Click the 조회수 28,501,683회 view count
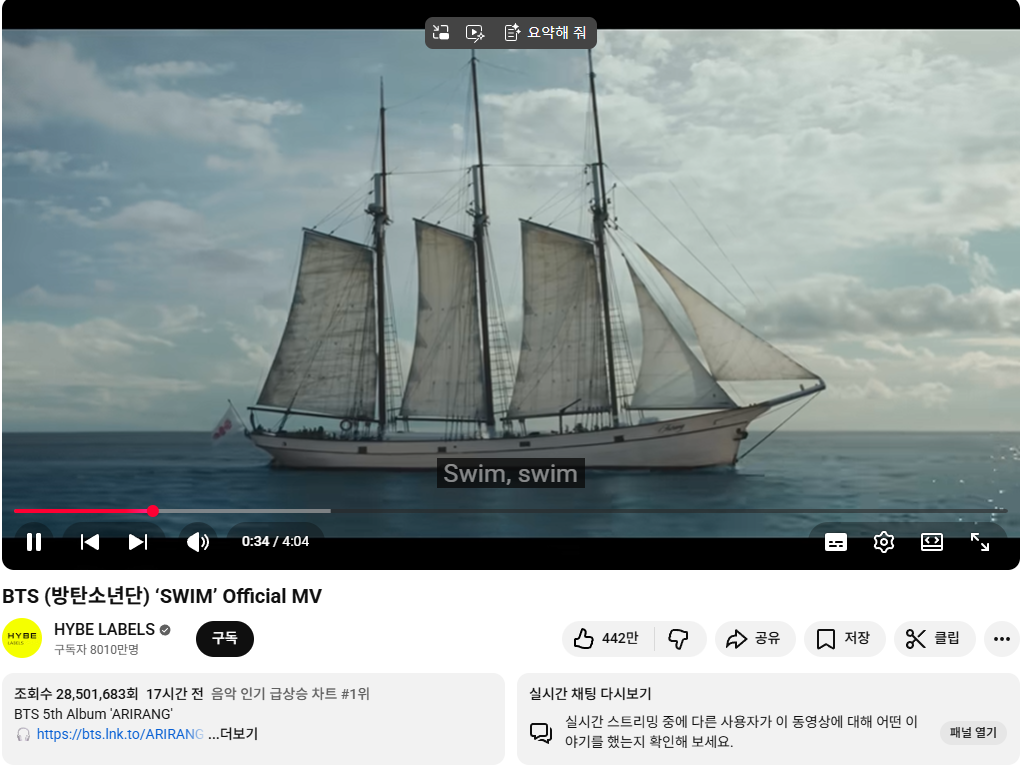 (76, 693)
